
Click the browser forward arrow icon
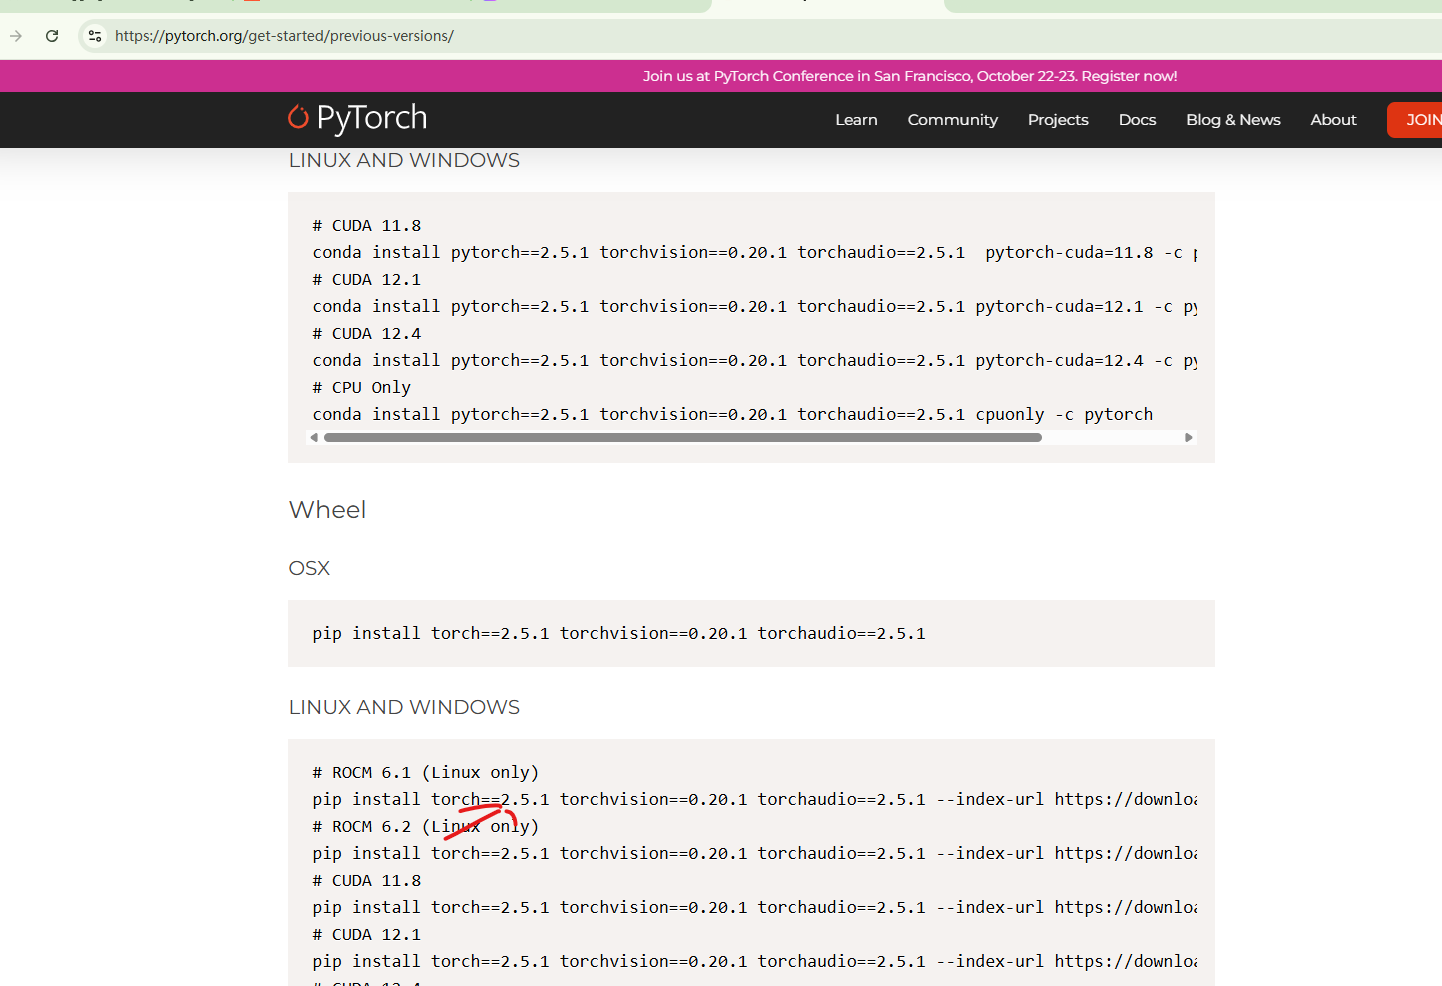[16, 36]
